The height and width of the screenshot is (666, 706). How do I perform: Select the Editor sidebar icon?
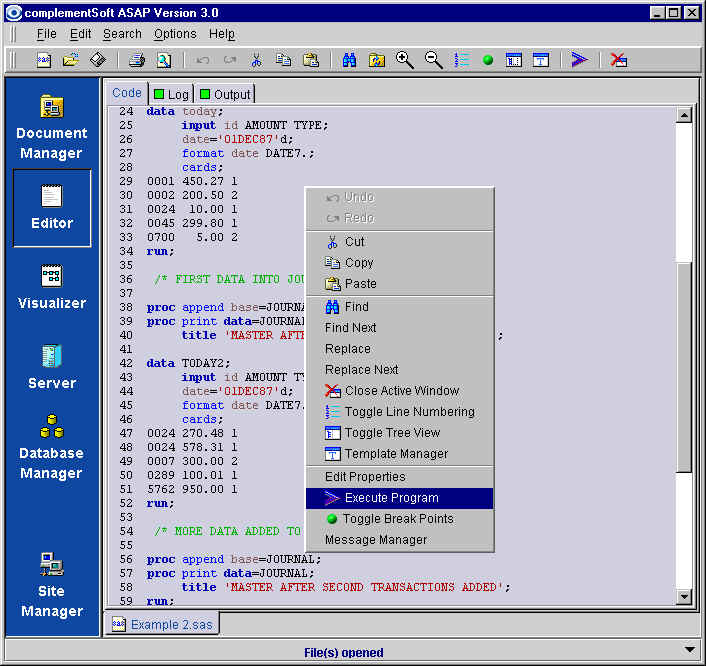(x=52, y=208)
